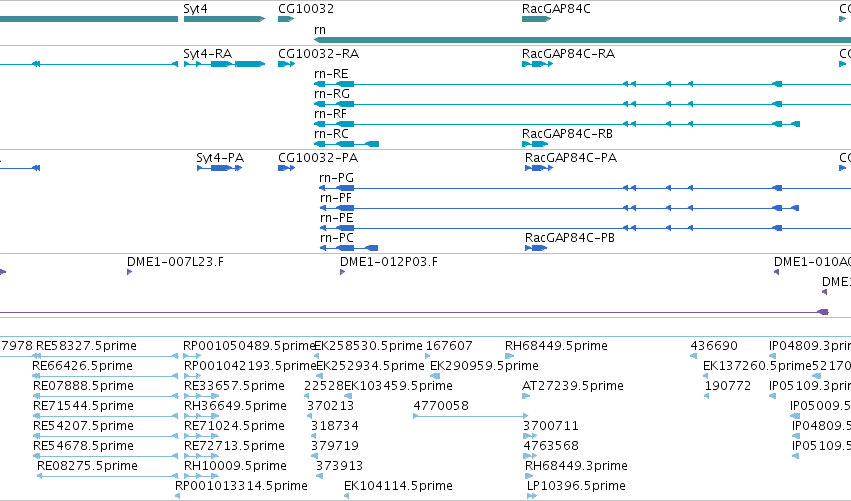
Task: Select the RE33657.5prime EST label
Action: pos(234,386)
